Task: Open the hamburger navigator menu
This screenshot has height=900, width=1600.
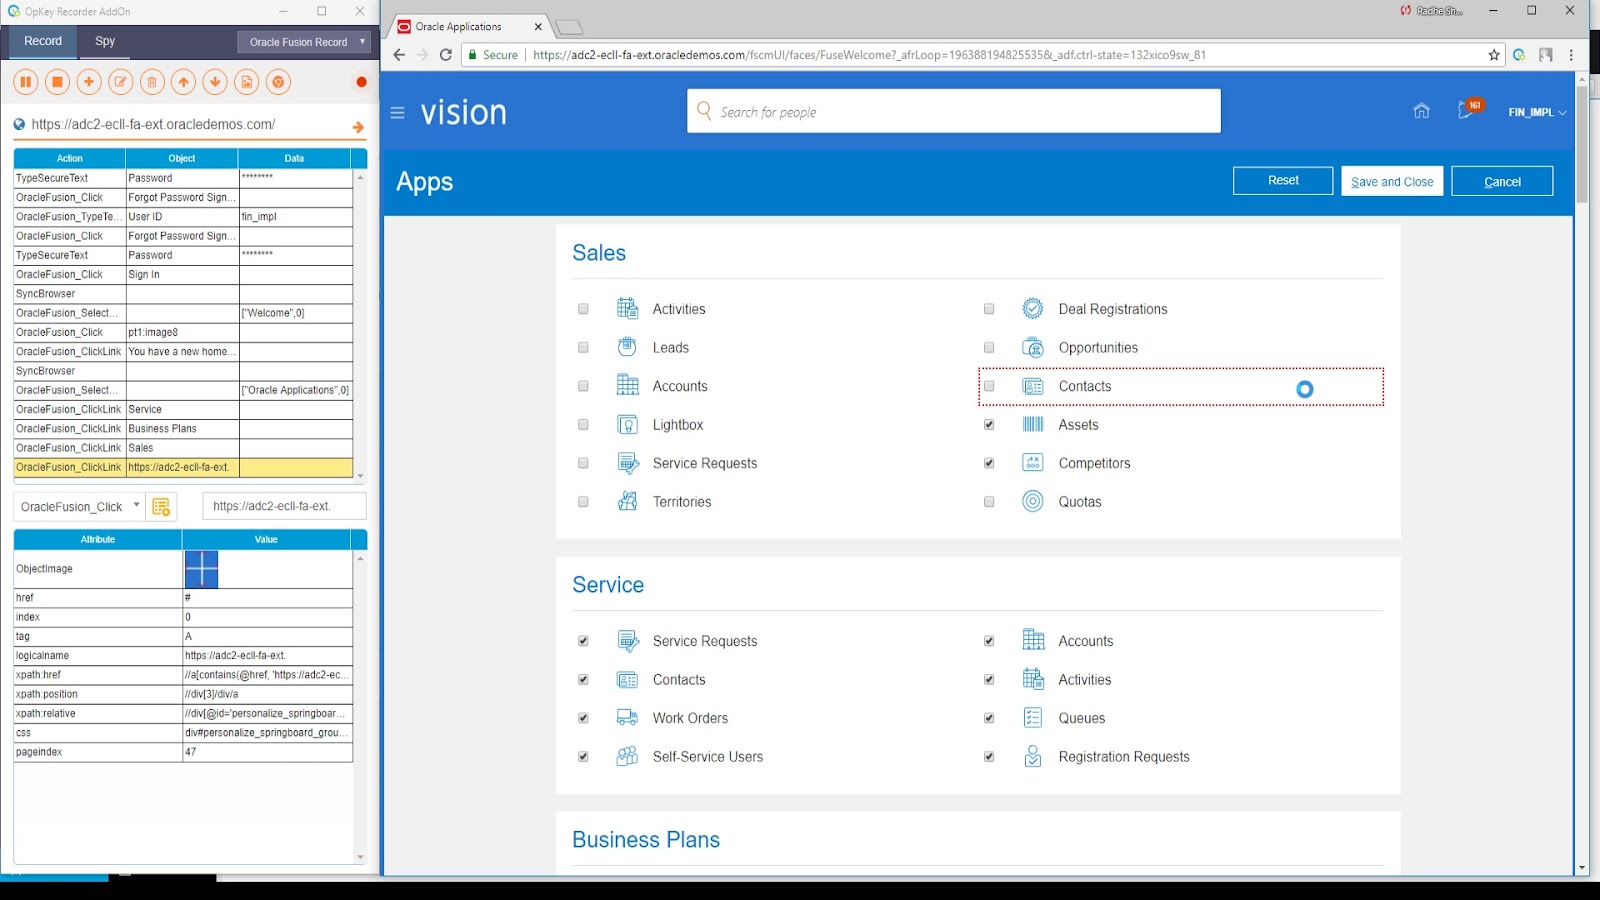Action: (x=397, y=113)
